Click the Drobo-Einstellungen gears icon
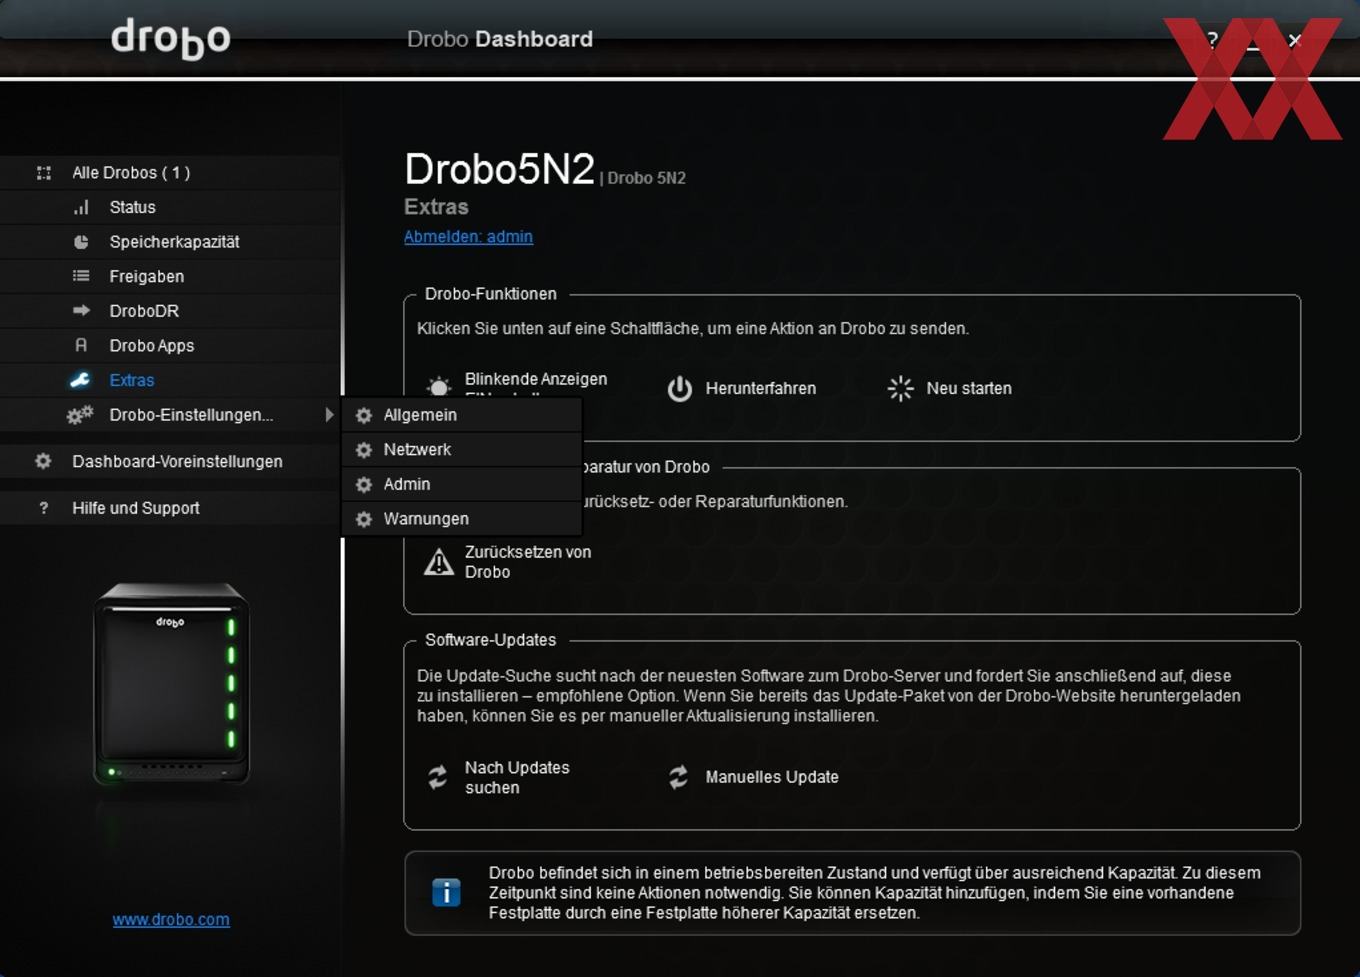The width and height of the screenshot is (1360, 977). click(80, 415)
